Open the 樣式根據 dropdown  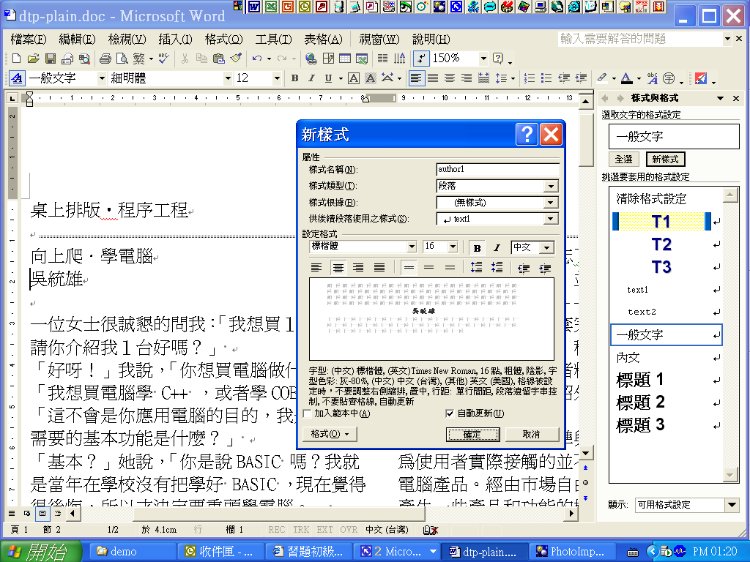[x=551, y=203]
